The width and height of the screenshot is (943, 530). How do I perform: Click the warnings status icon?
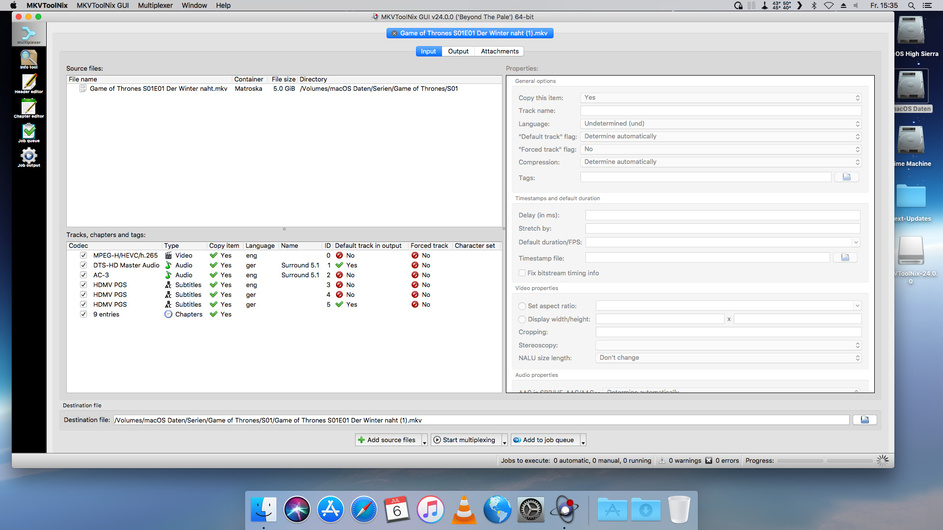pyautogui.click(x=662, y=460)
